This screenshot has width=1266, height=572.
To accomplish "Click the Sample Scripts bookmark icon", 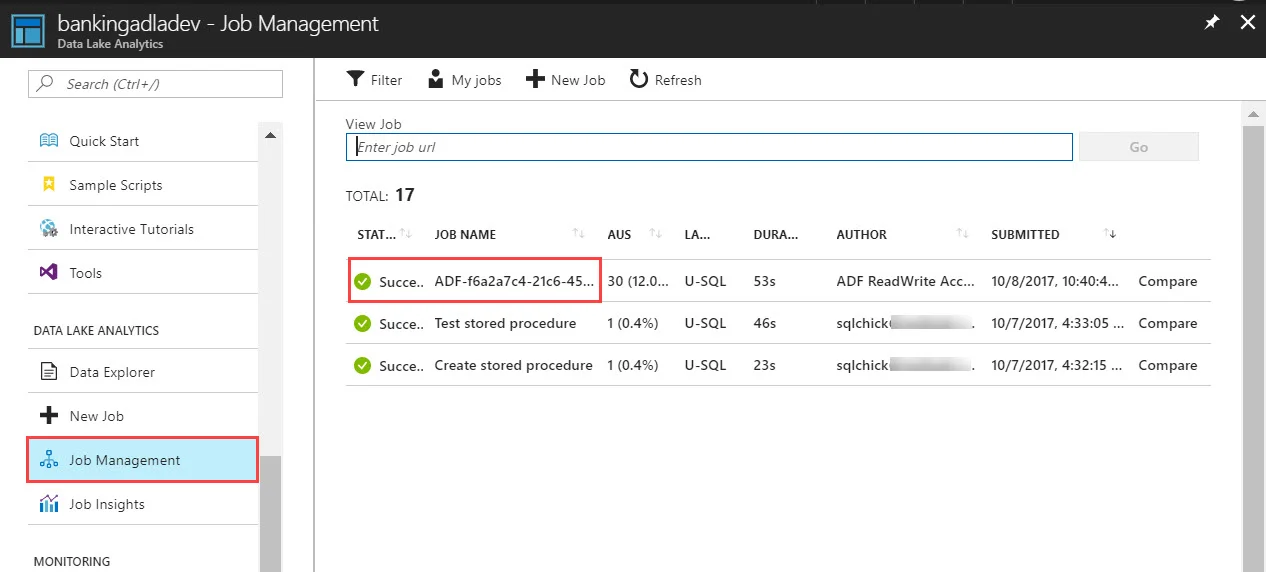I will coord(49,185).
